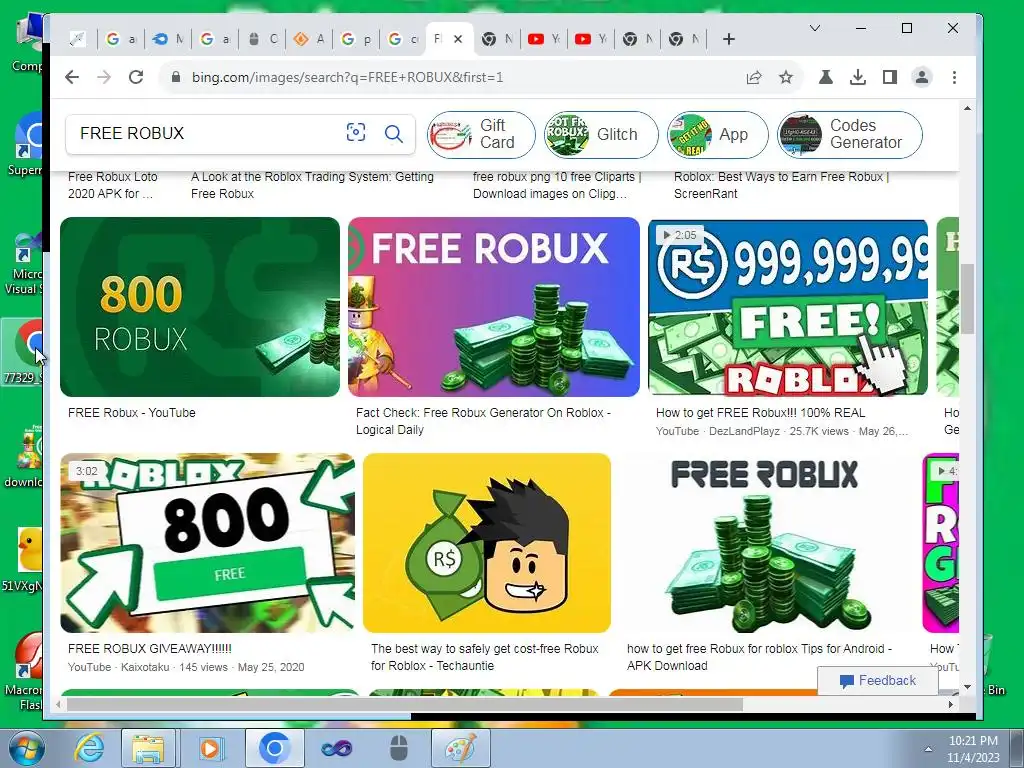The height and width of the screenshot is (768, 1024).
Task: Open 'free robux png 10 free Cliparts' link
Action: (x=557, y=185)
